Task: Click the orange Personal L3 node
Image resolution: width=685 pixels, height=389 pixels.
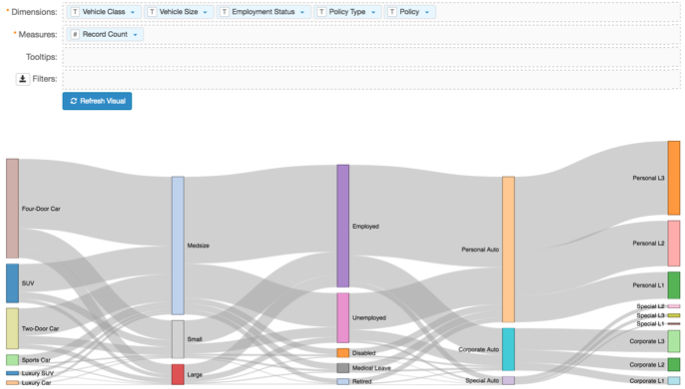Action: click(x=674, y=178)
